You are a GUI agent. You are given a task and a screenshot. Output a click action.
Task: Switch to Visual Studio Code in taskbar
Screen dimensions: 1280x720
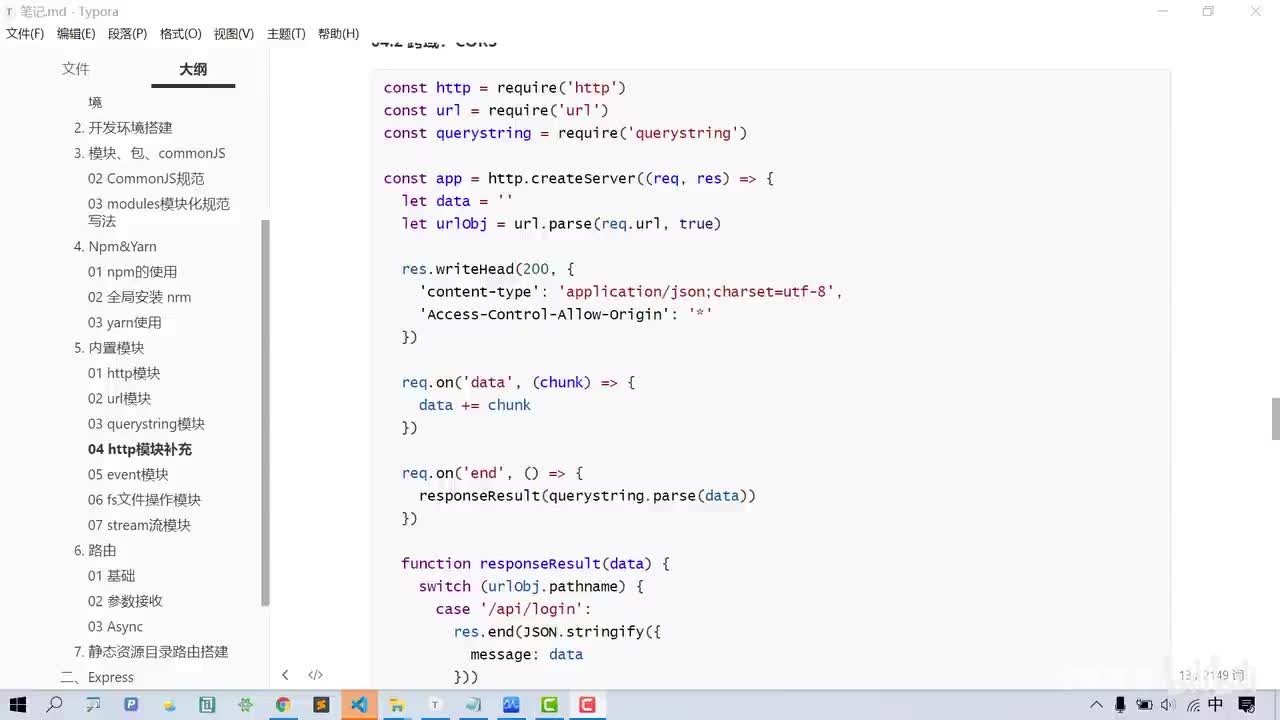pos(359,705)
